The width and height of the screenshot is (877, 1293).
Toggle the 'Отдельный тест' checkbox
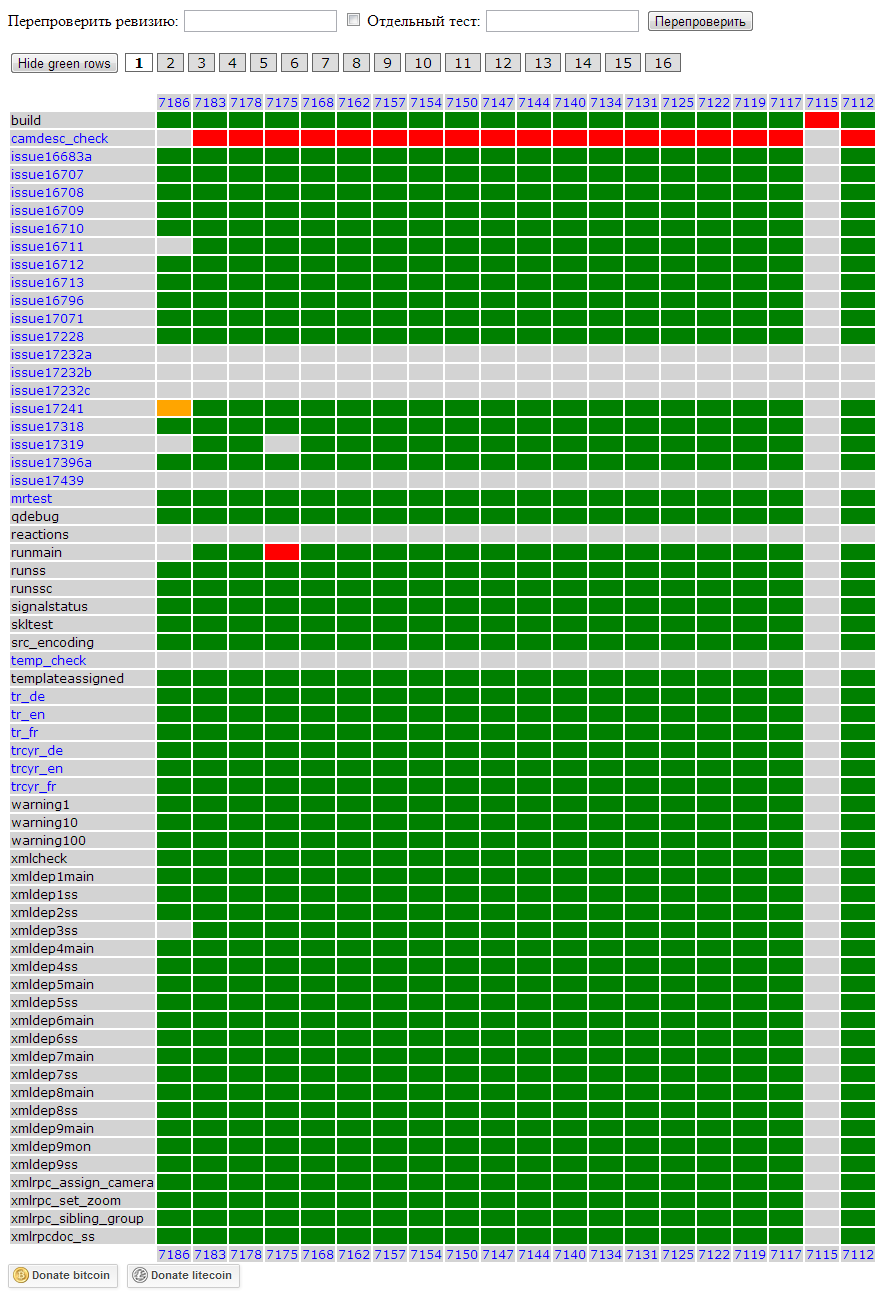353,20
